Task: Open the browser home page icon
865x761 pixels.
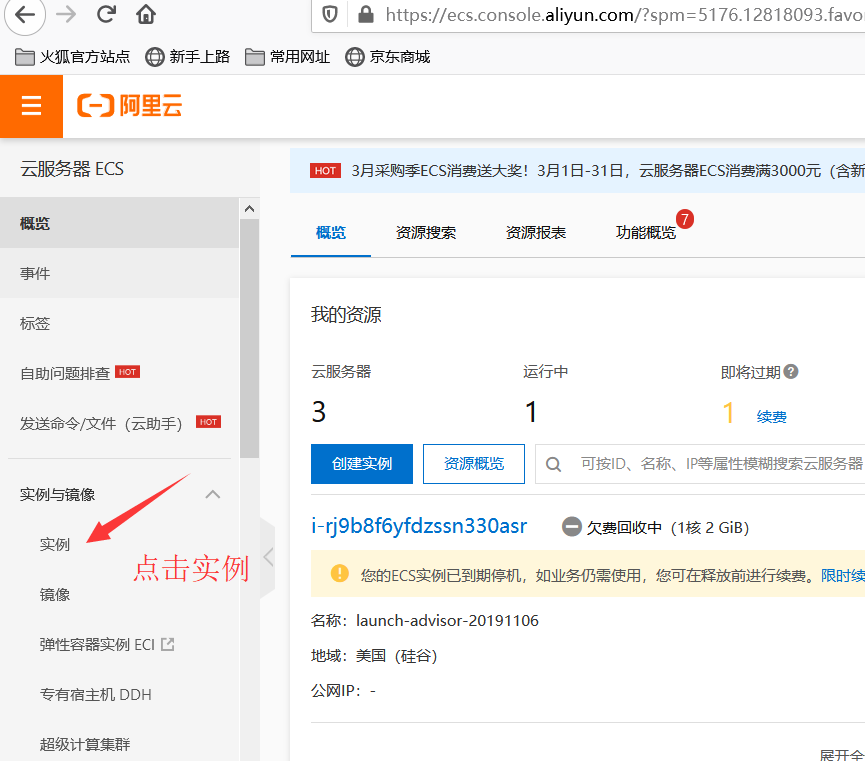Action: (146, 14)
